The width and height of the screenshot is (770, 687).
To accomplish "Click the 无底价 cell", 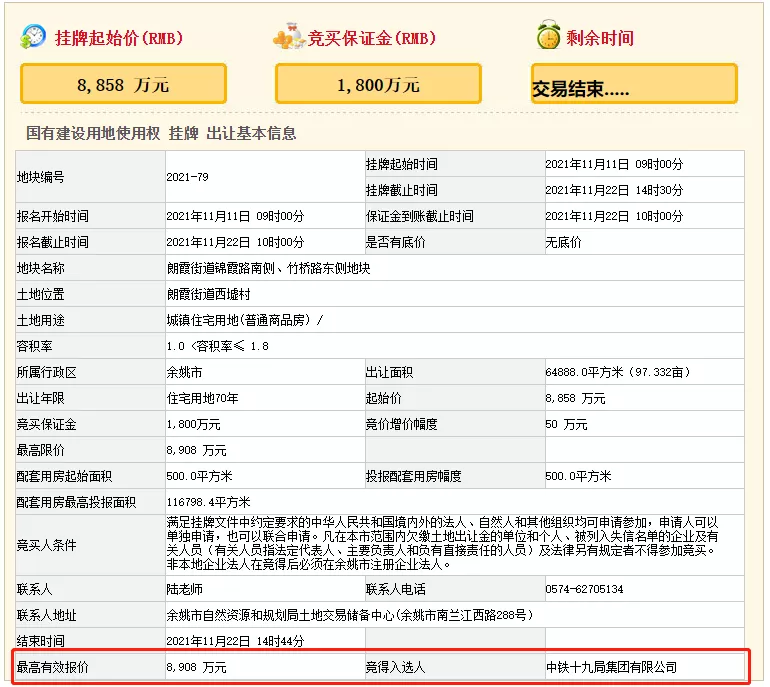I will [x=645, y=242].
